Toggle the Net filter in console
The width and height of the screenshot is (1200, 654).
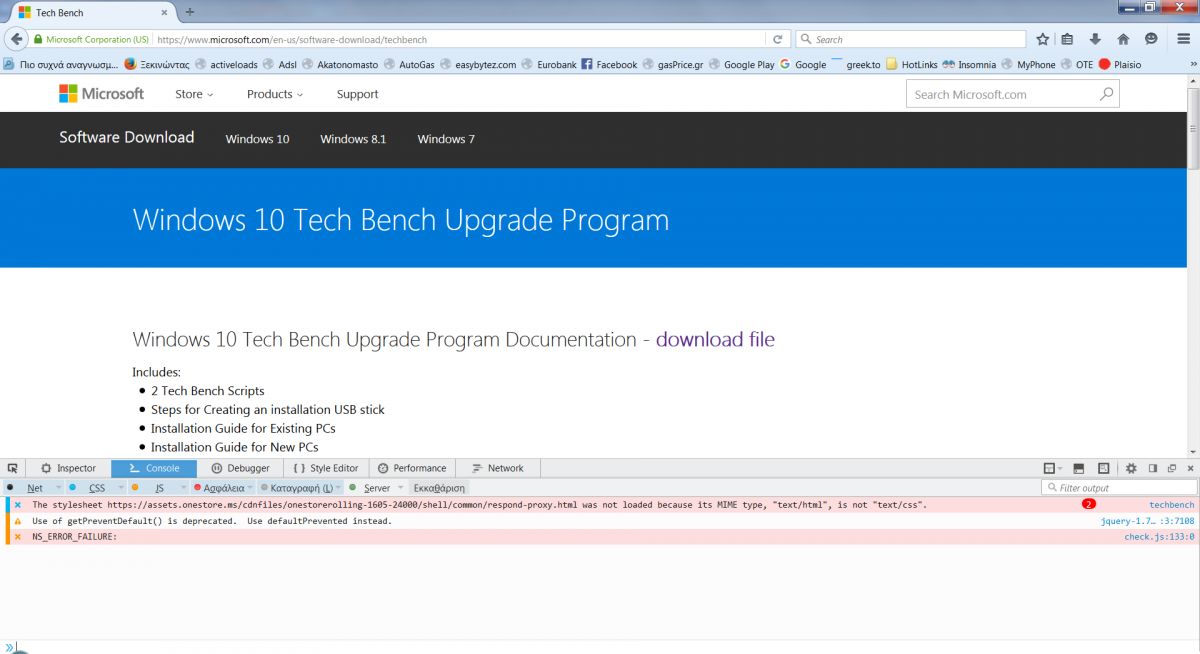35,488
